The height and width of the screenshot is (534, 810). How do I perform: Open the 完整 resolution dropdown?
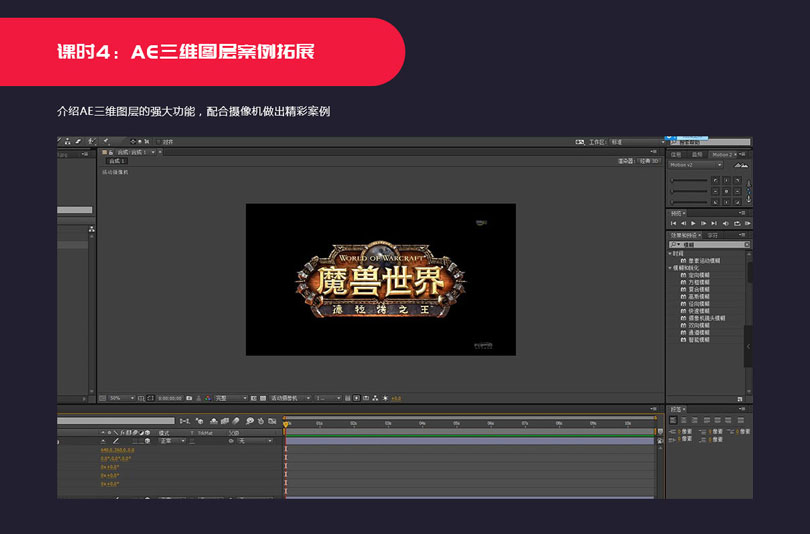(x=231, y=398)
